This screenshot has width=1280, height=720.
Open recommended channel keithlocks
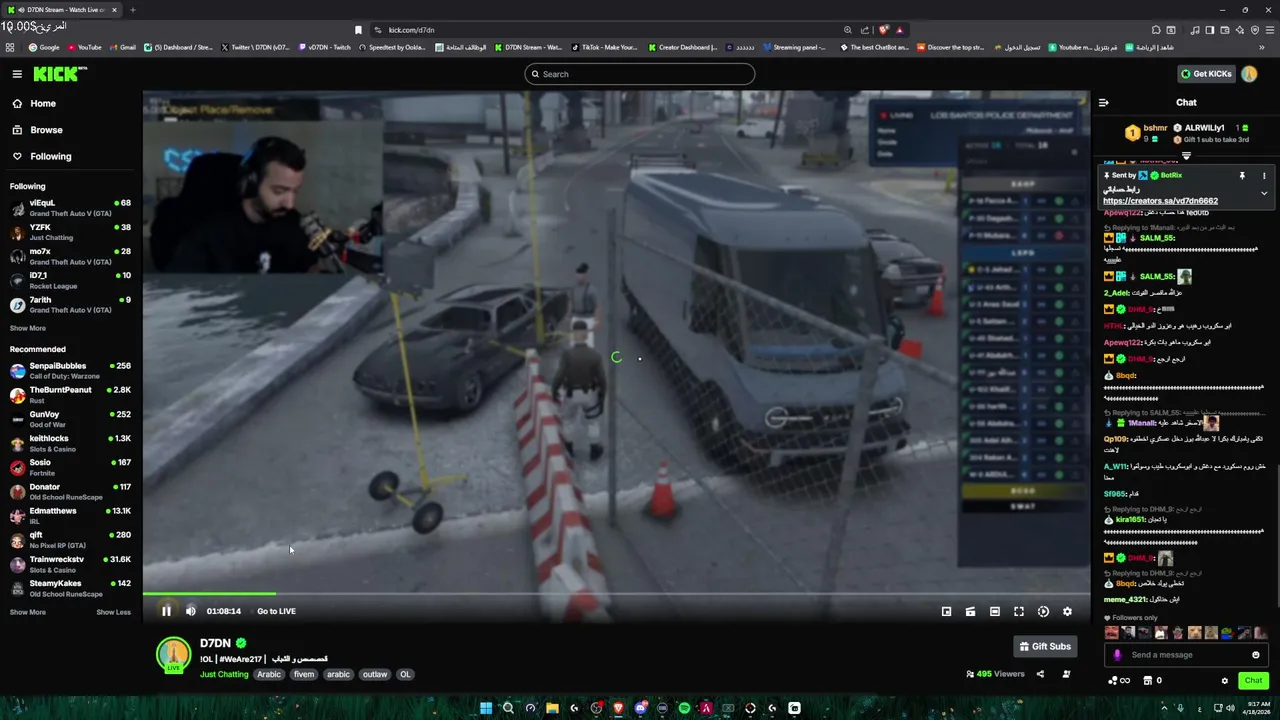point(70,443)
